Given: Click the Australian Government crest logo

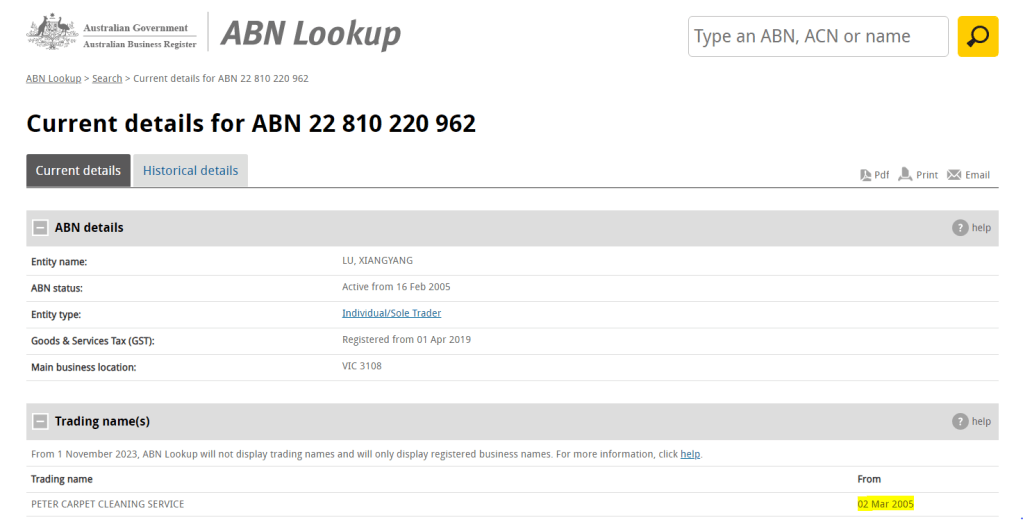Looking at the screenshot, I should (x=52, y=32).
